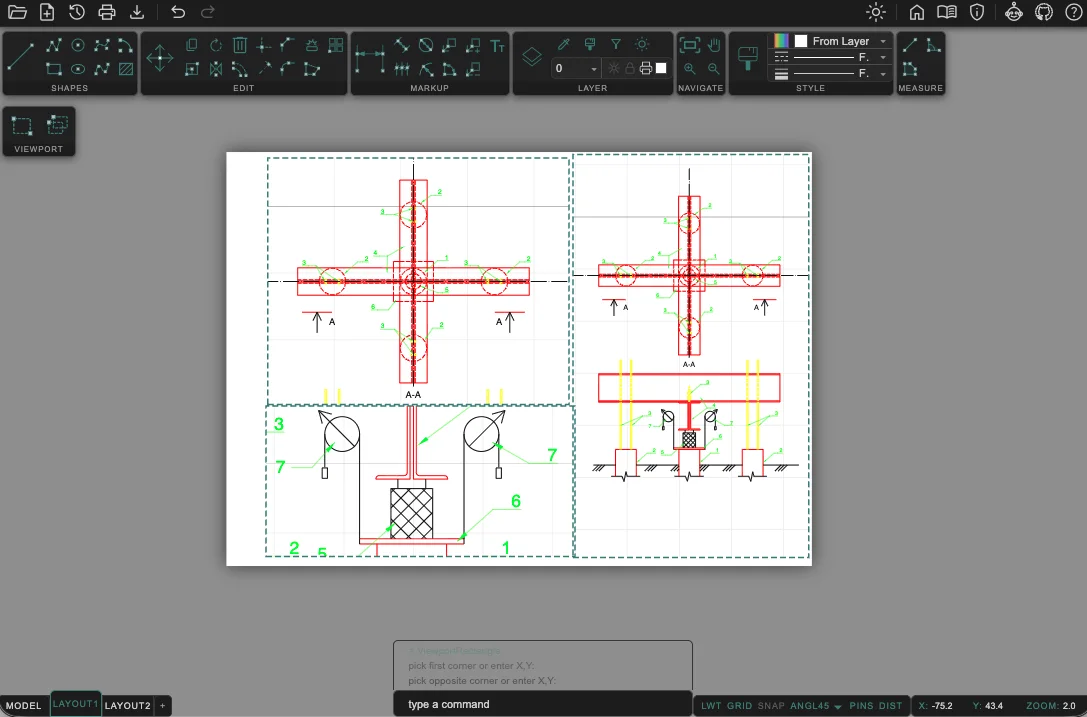Activate the Pan hand tool
1087x717 pixels.
[x=714, y=46]
